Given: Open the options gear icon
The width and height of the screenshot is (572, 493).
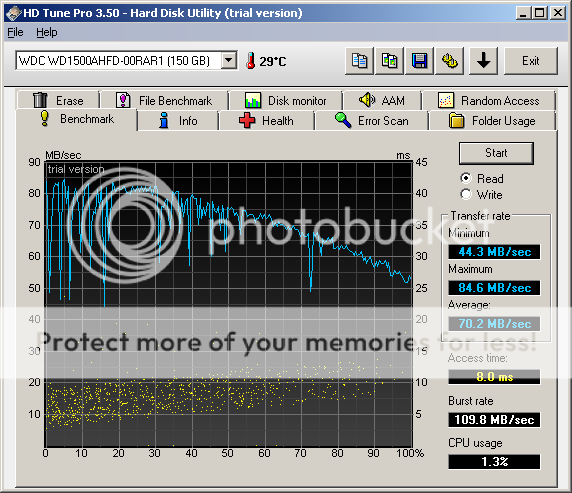Looking at the screenshot, I should tap(449, 61).
